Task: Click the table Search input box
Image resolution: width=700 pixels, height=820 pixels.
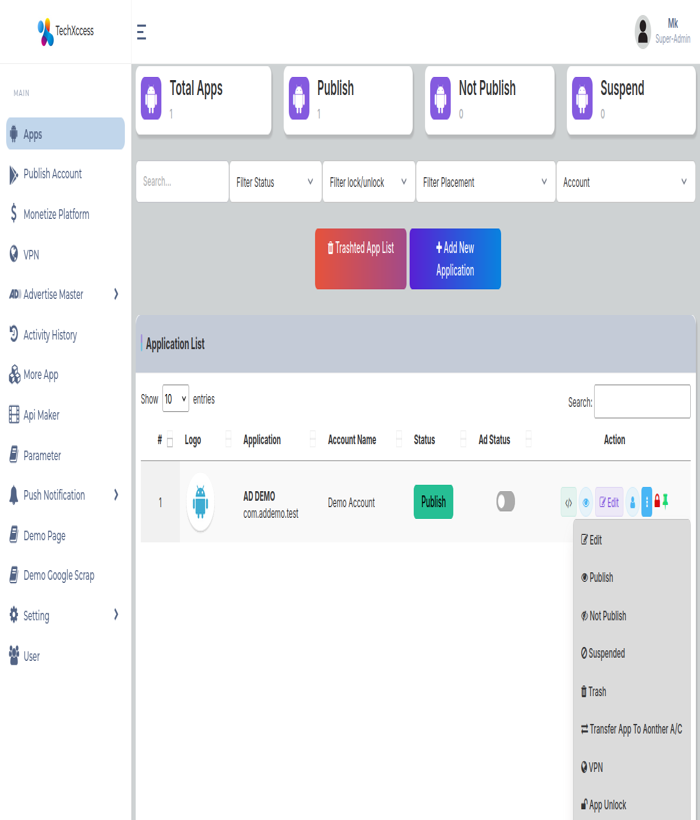Action: (642, 402)
